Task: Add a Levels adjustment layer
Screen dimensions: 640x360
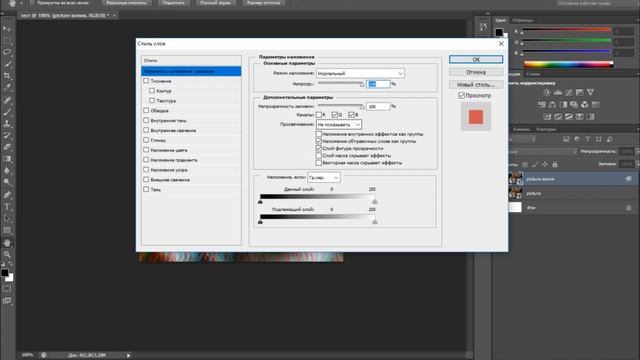Action: click(558, 93)
